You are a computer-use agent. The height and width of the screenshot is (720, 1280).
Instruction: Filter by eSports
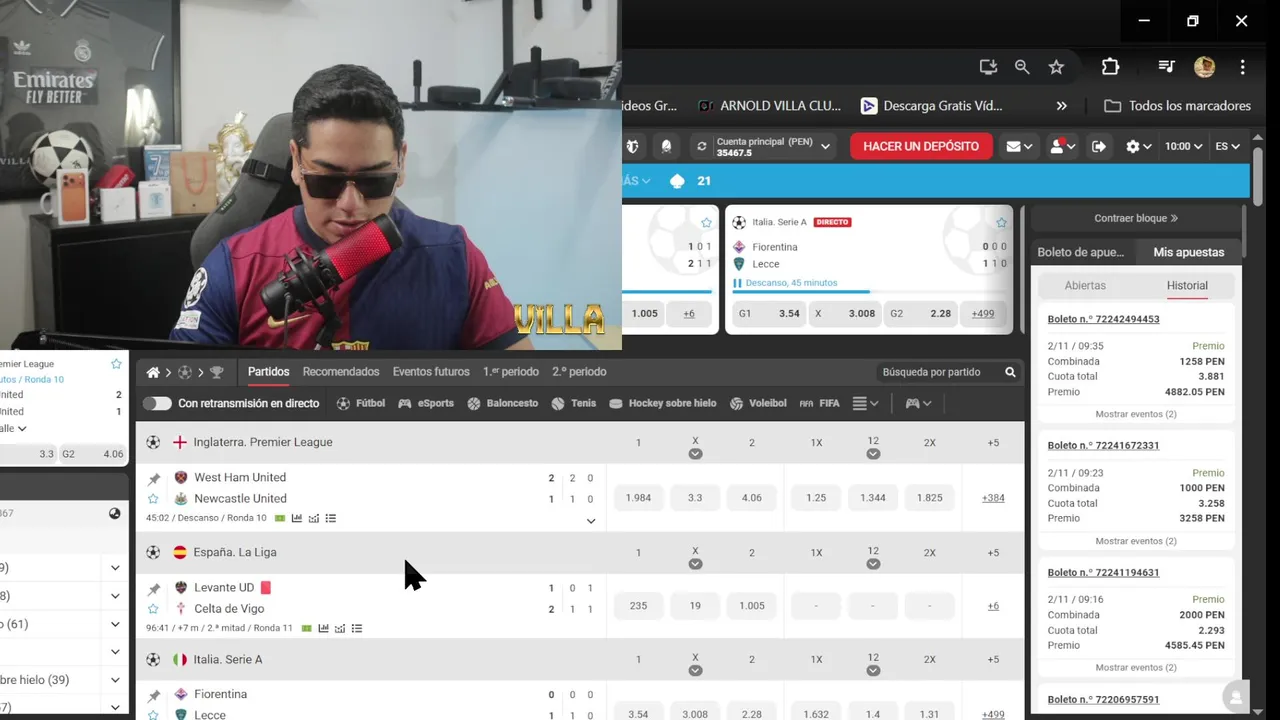[x=426, y=403]
